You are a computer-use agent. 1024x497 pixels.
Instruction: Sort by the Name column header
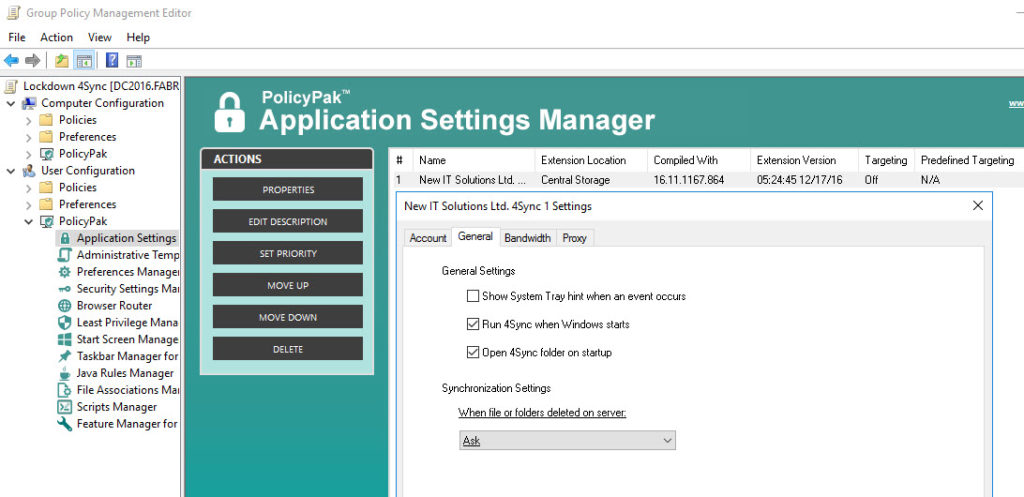pos(474,161)
